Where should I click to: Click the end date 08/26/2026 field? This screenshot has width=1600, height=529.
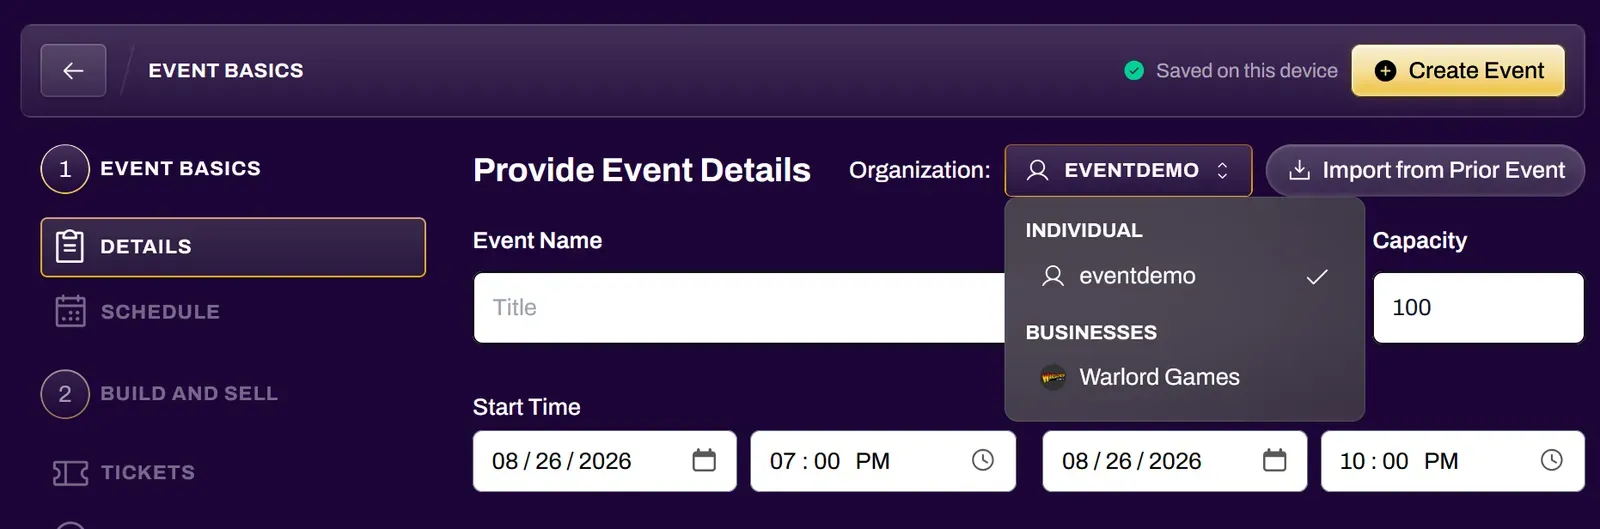pos(1174,461)
